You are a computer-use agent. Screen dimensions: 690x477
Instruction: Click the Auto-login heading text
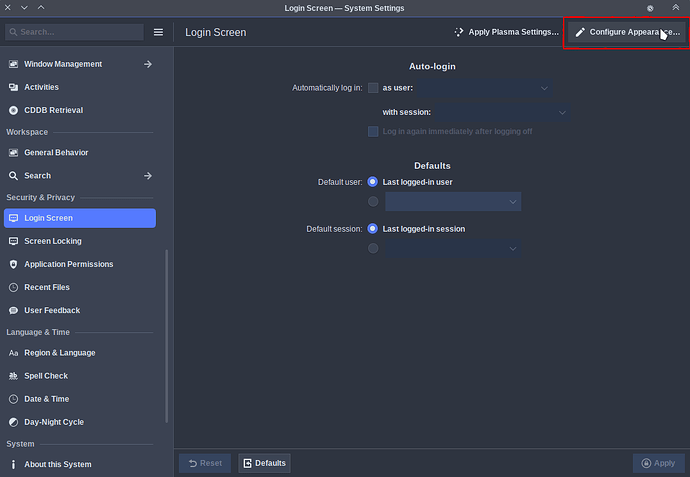[x=432, y=66]
